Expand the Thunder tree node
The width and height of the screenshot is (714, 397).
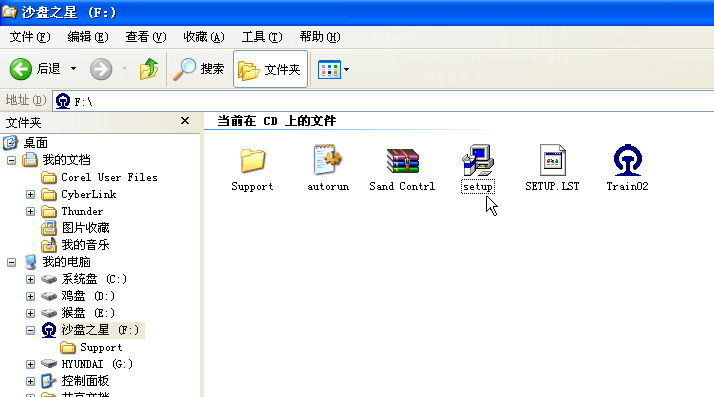(31, 212)
